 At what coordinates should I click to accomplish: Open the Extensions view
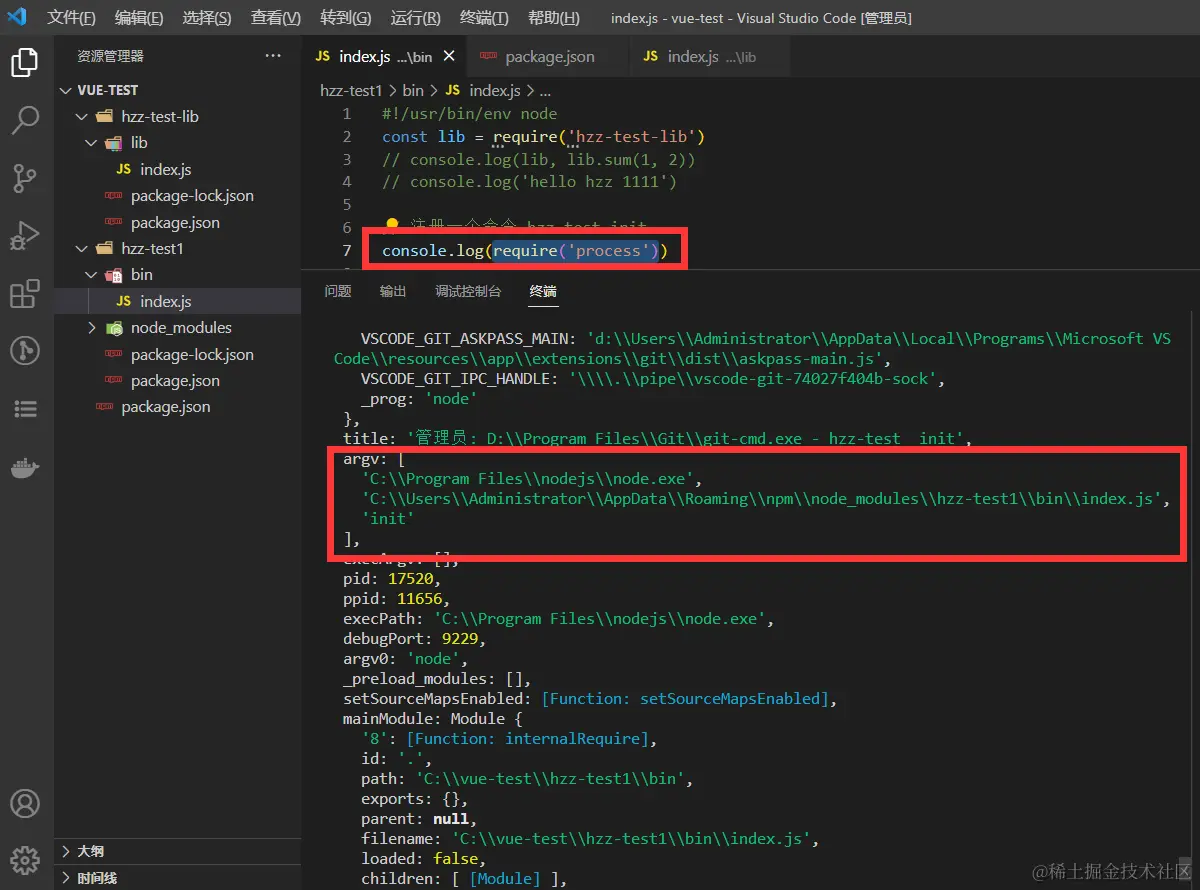[24, 294]
